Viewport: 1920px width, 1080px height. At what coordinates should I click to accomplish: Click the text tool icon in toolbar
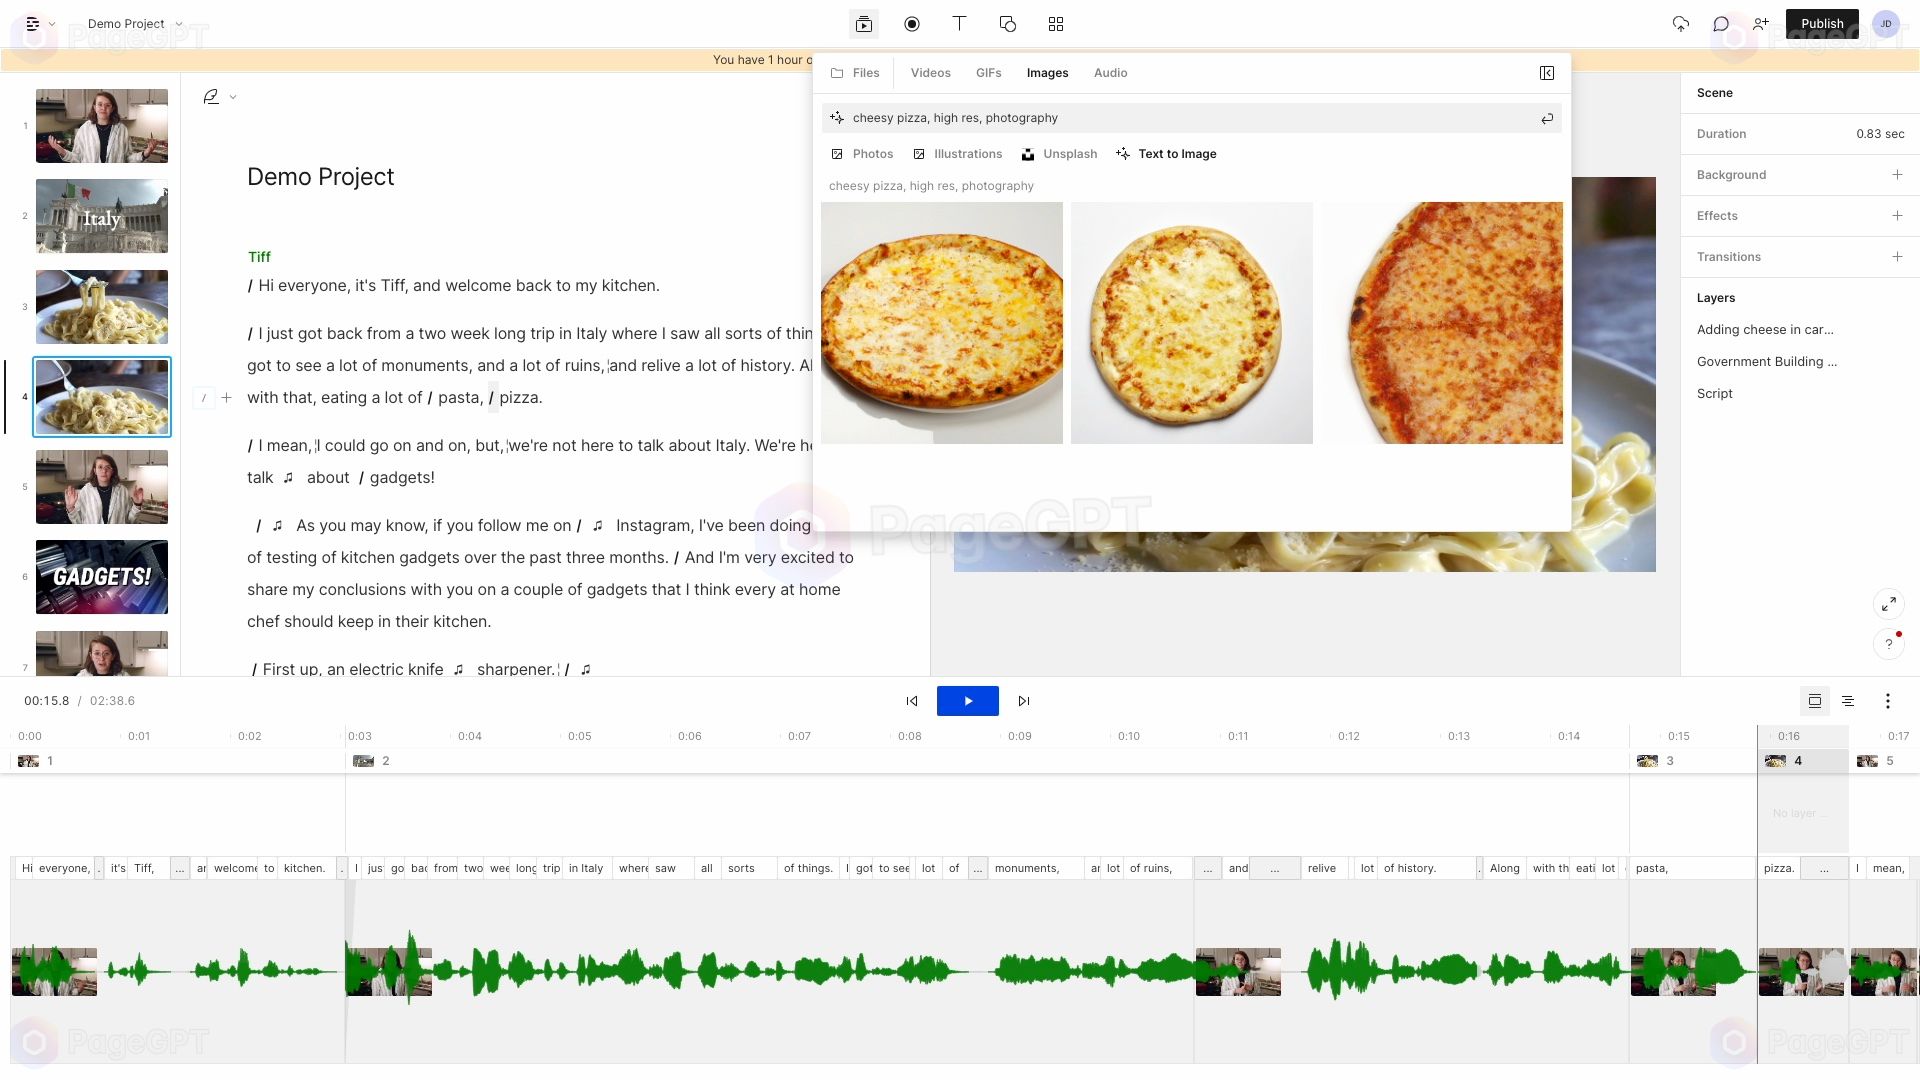(x=959, y=24)
